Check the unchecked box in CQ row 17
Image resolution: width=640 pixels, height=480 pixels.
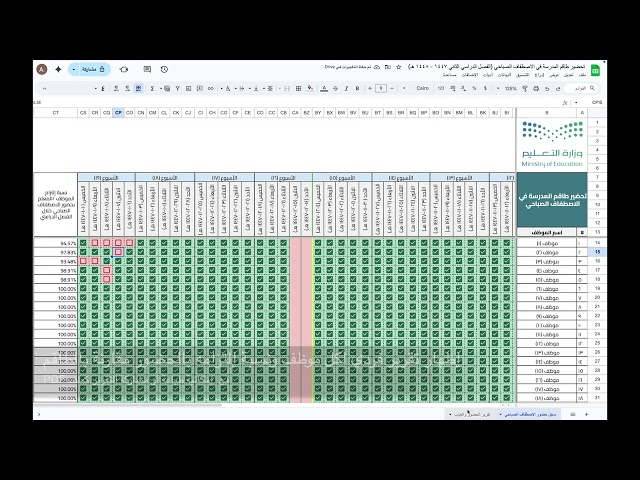coord(107,270)
